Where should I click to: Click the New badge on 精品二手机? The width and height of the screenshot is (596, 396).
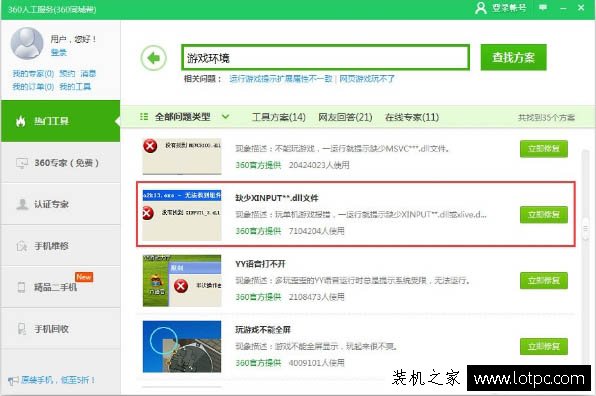click(84, 277)
